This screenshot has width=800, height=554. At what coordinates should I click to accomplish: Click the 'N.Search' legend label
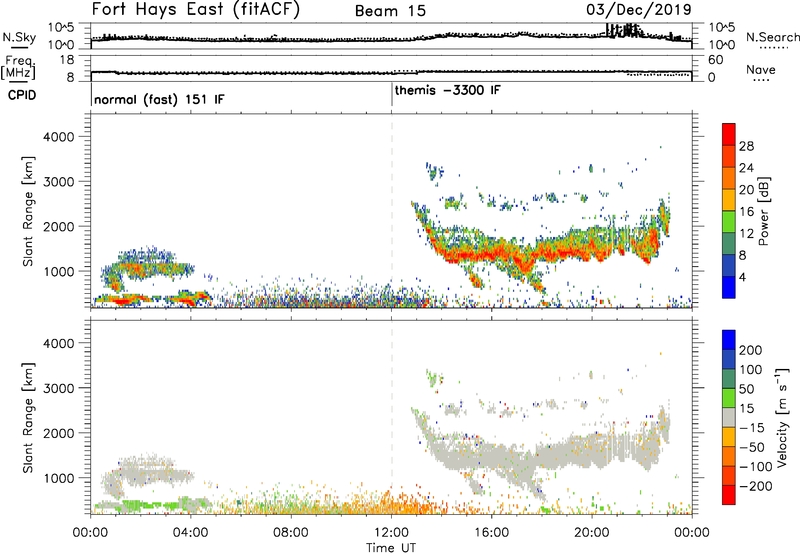pos(772,37)
